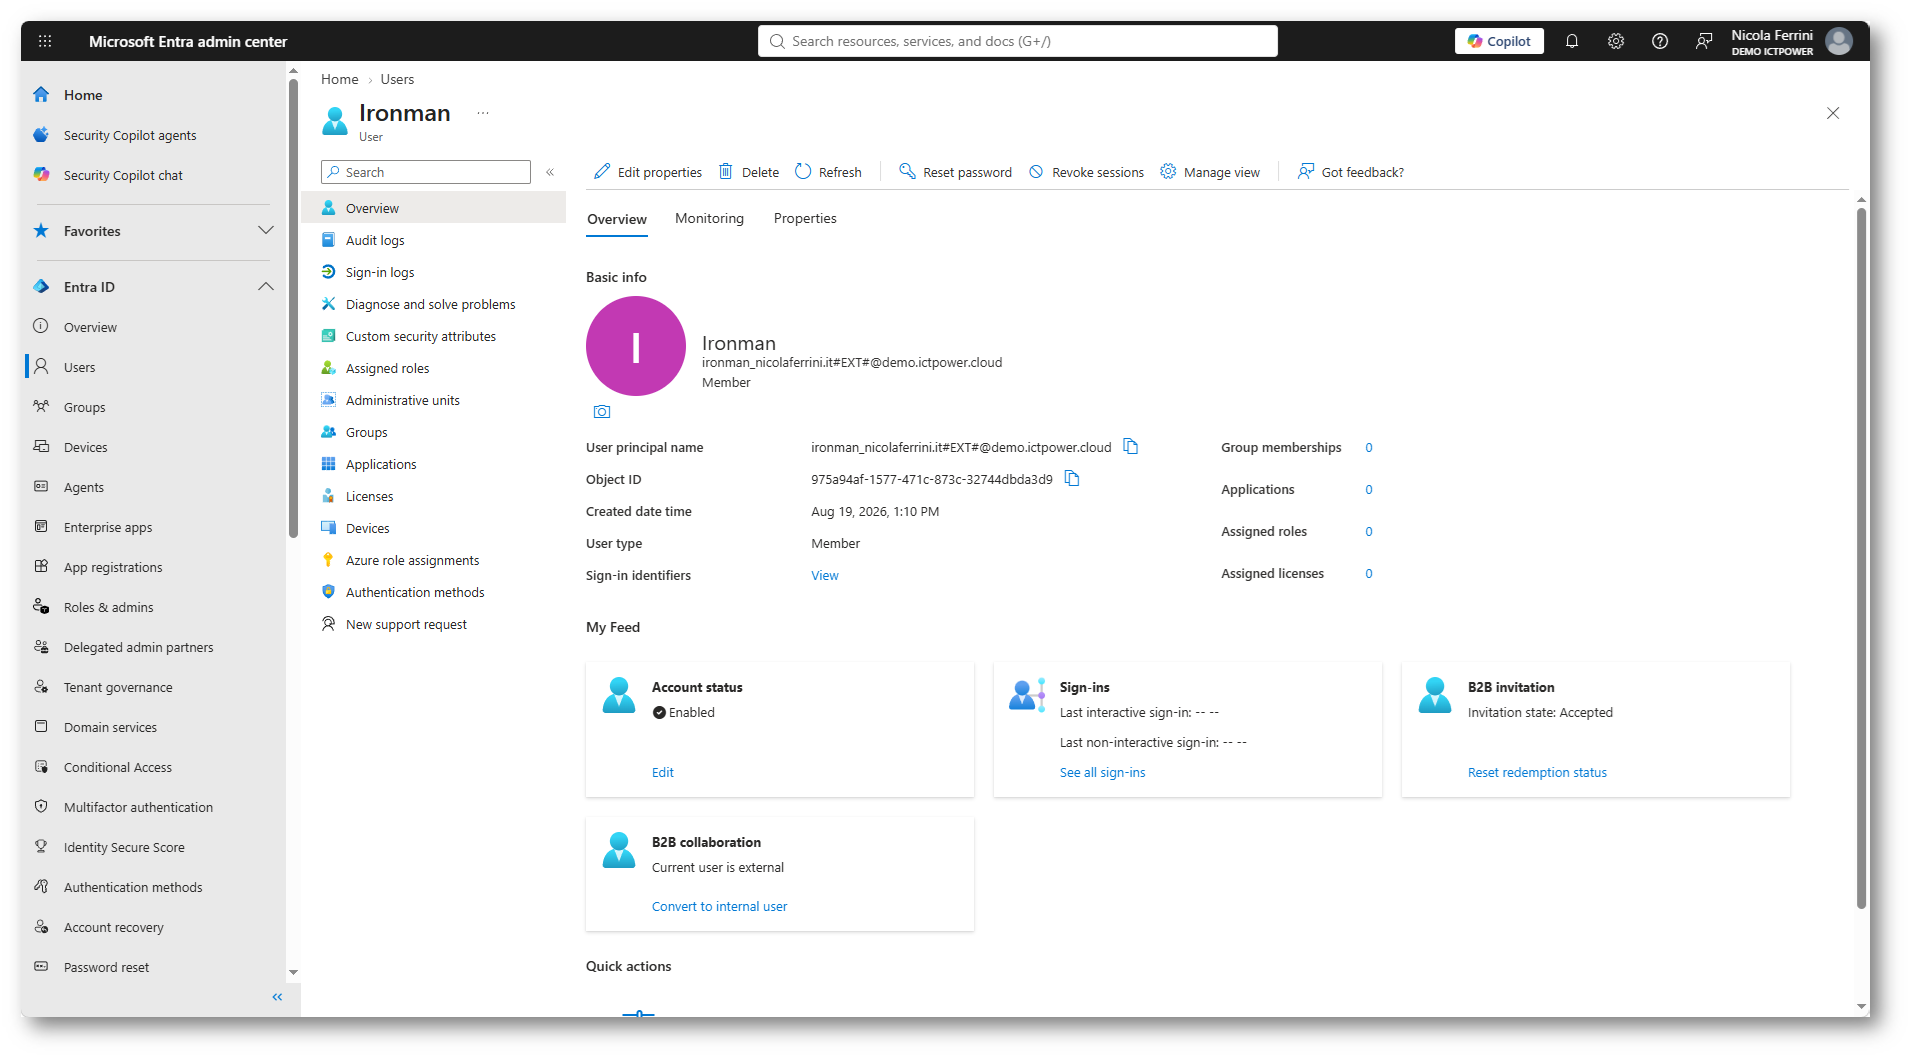The width and height of the screenshot is (1912, 1059).
Task: Click the Reset password key icon
Action: (x=907, y=171)
